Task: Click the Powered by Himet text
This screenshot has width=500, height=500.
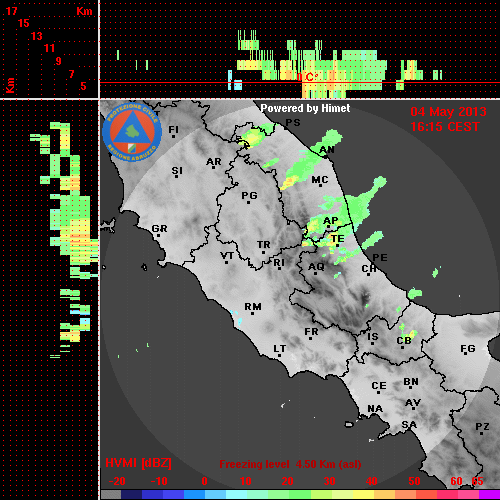Action: 305,108
